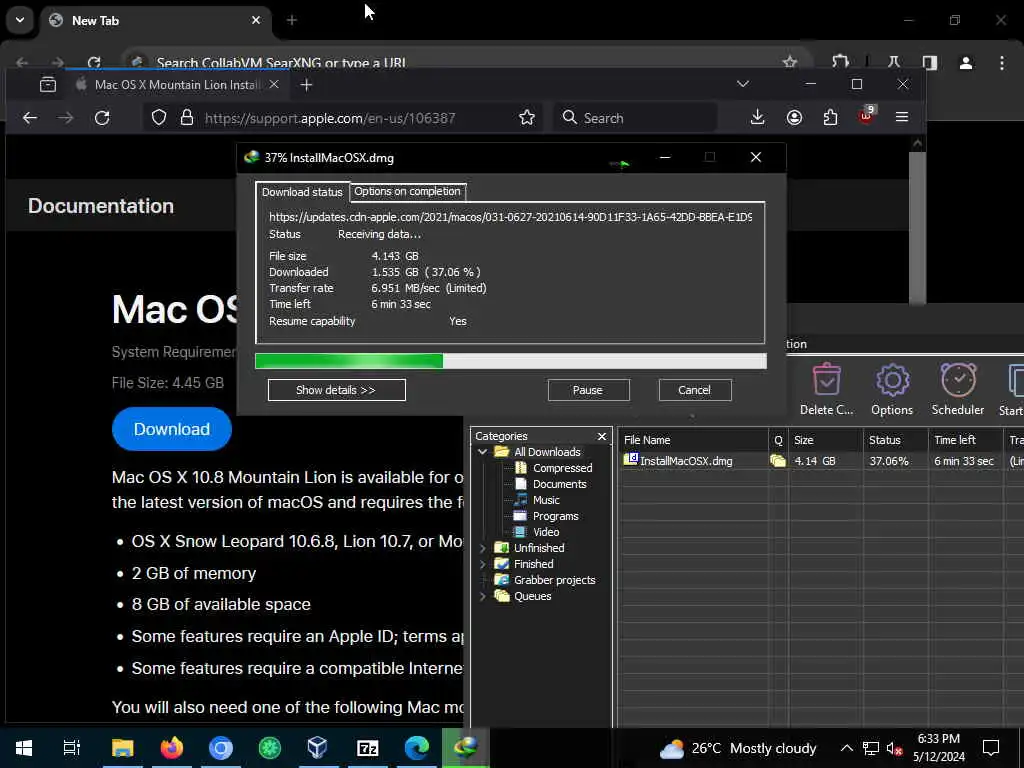Expand Unfinished category node
The image size is (1024, 768).
[x=483, y=548]
